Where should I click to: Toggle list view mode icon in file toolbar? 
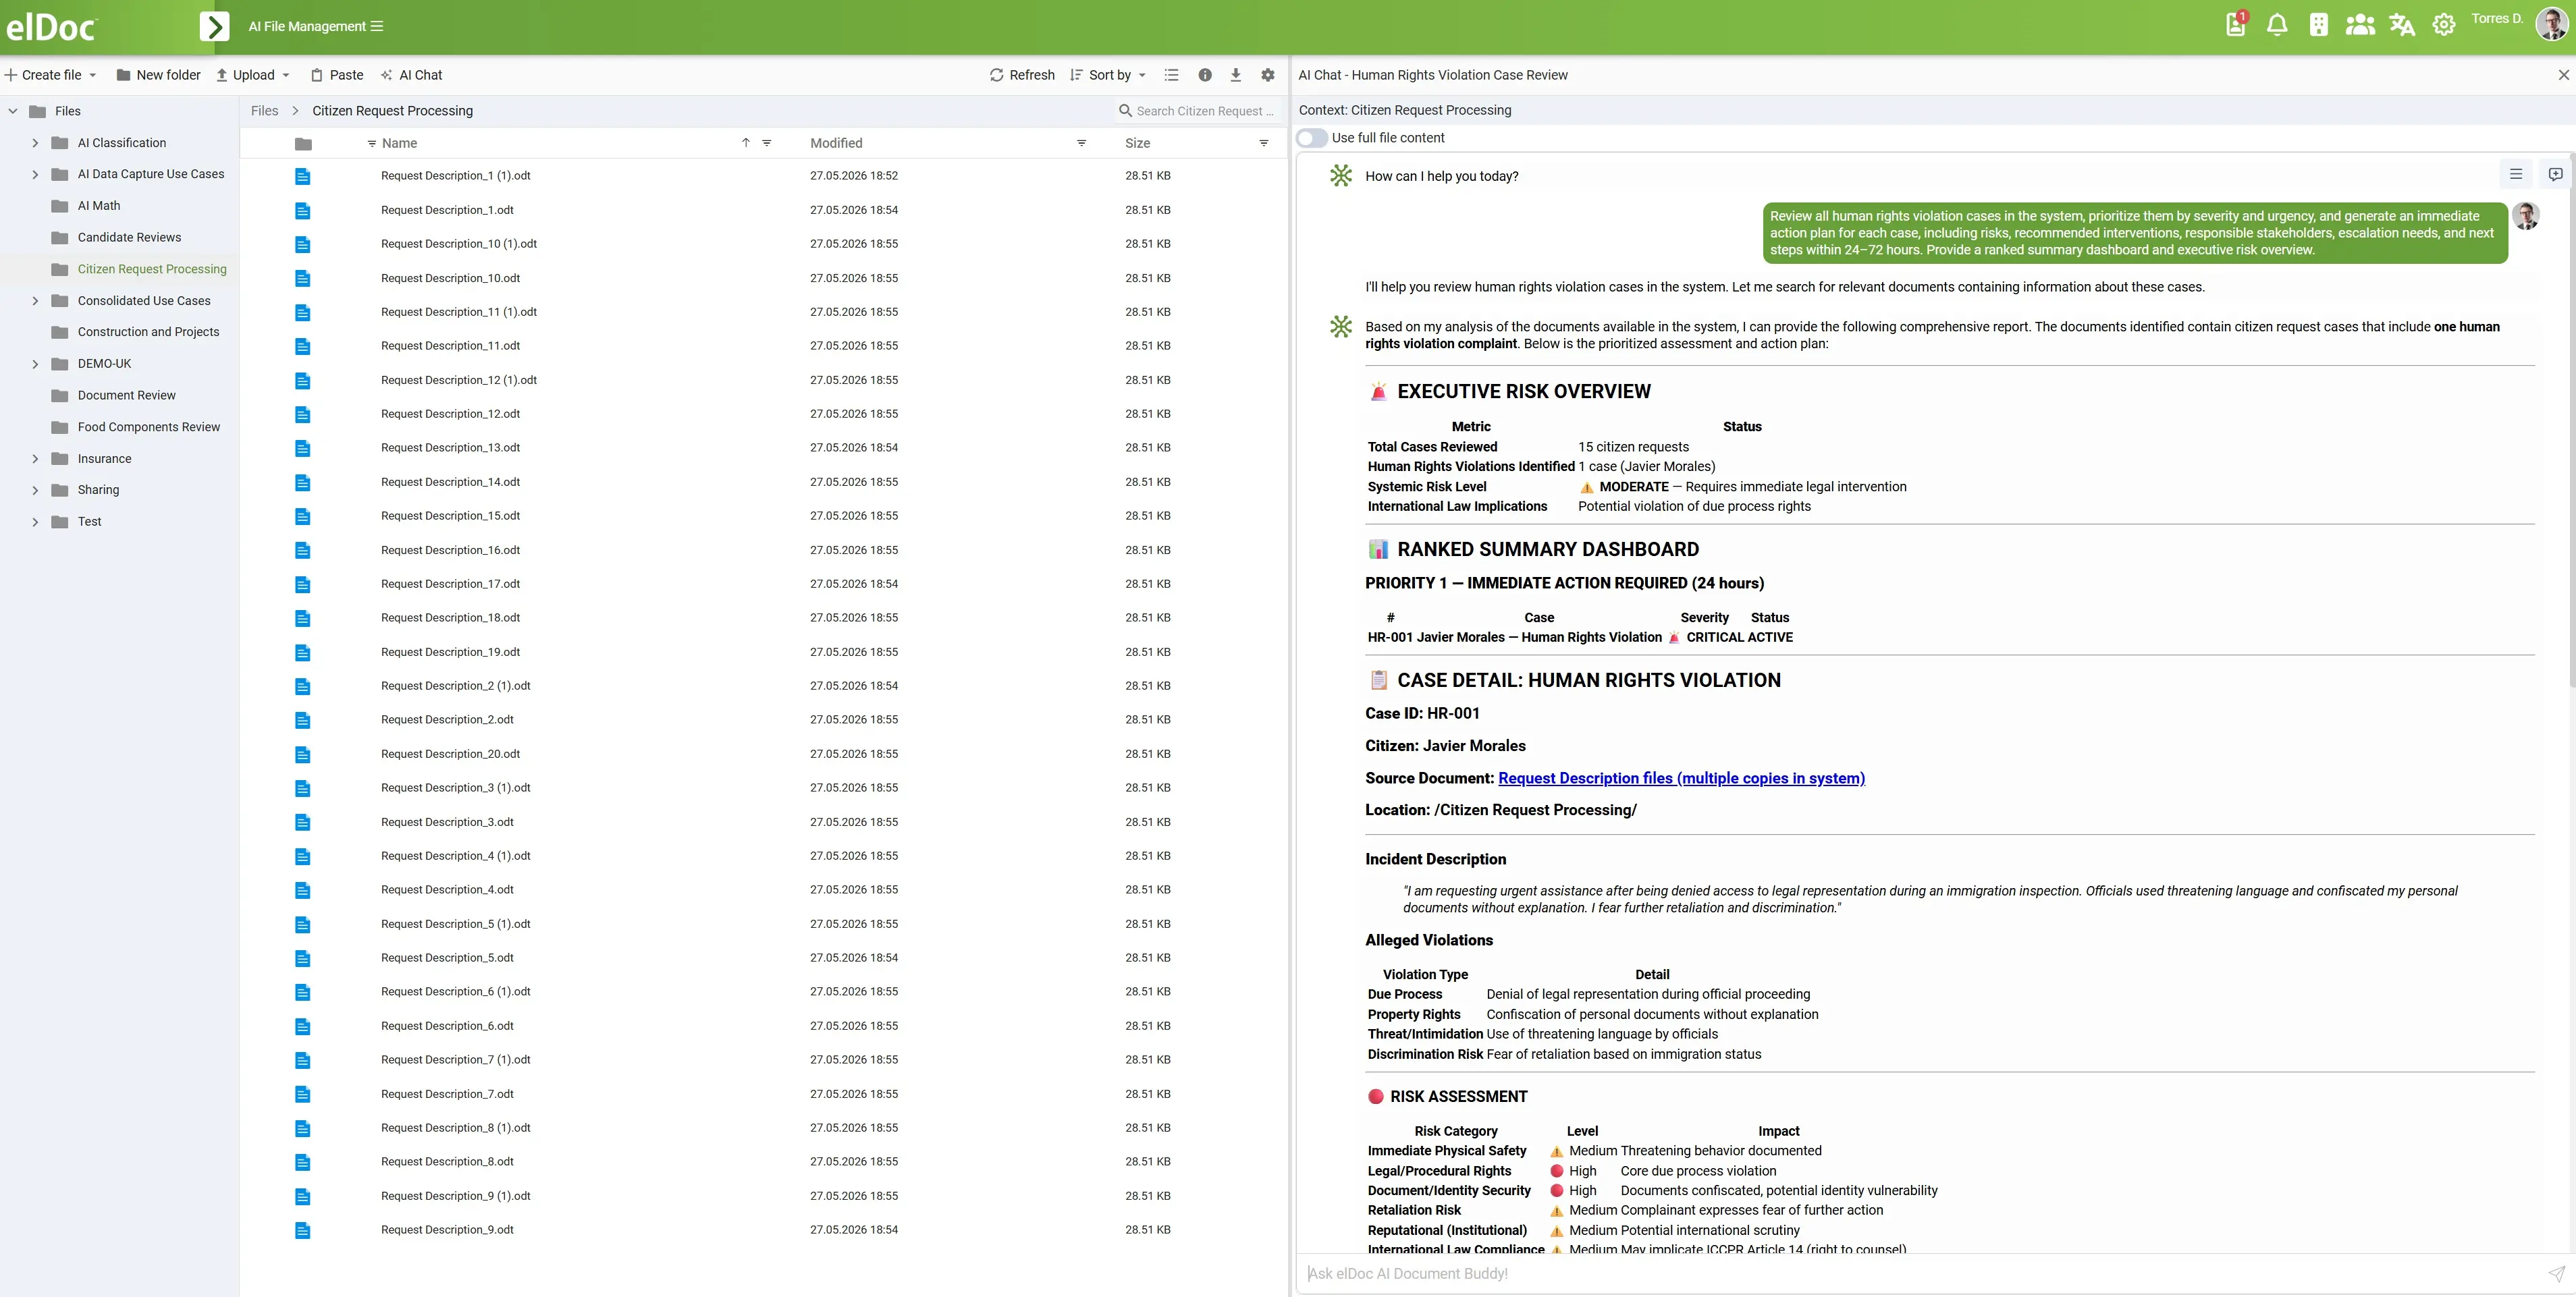click(x=1172, y=75)
